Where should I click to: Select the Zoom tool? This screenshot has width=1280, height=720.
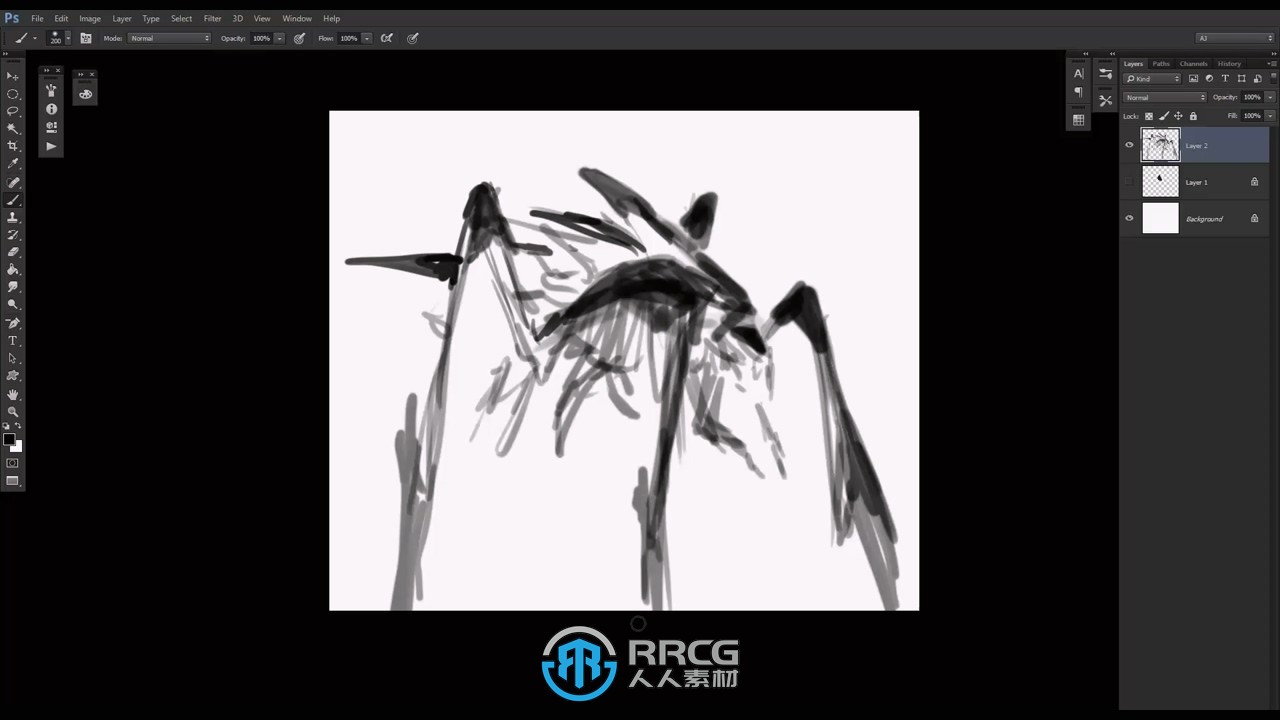[13, 412]
